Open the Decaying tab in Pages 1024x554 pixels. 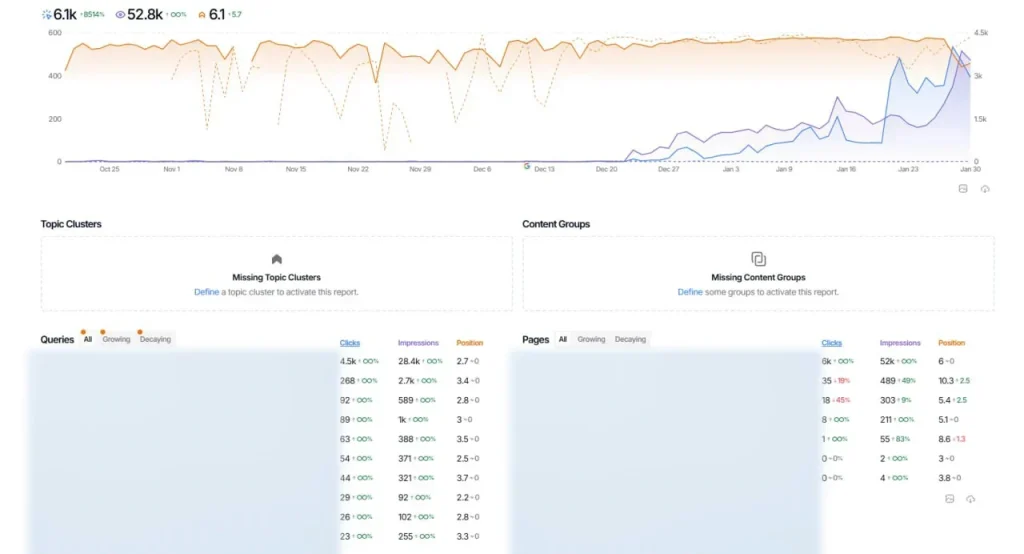point(630,340)
